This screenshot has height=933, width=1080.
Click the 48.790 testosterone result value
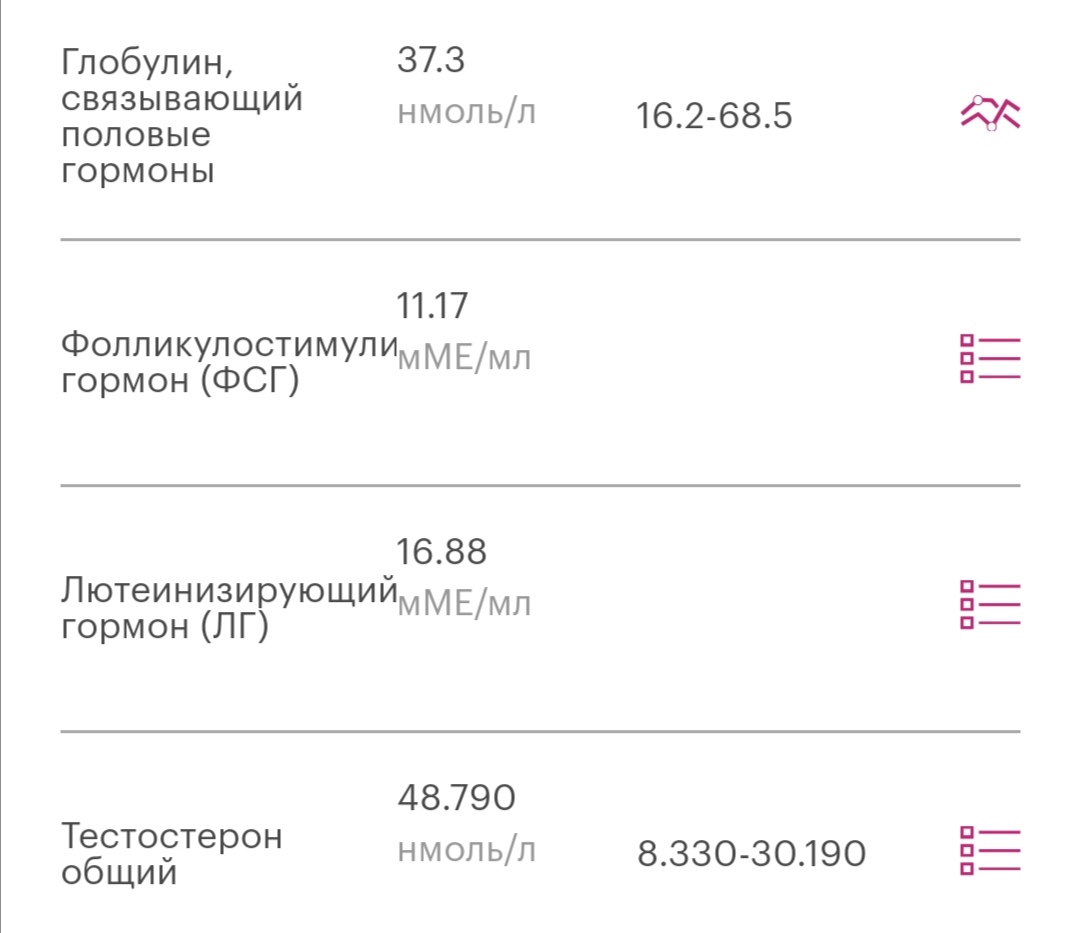point(456,798)
